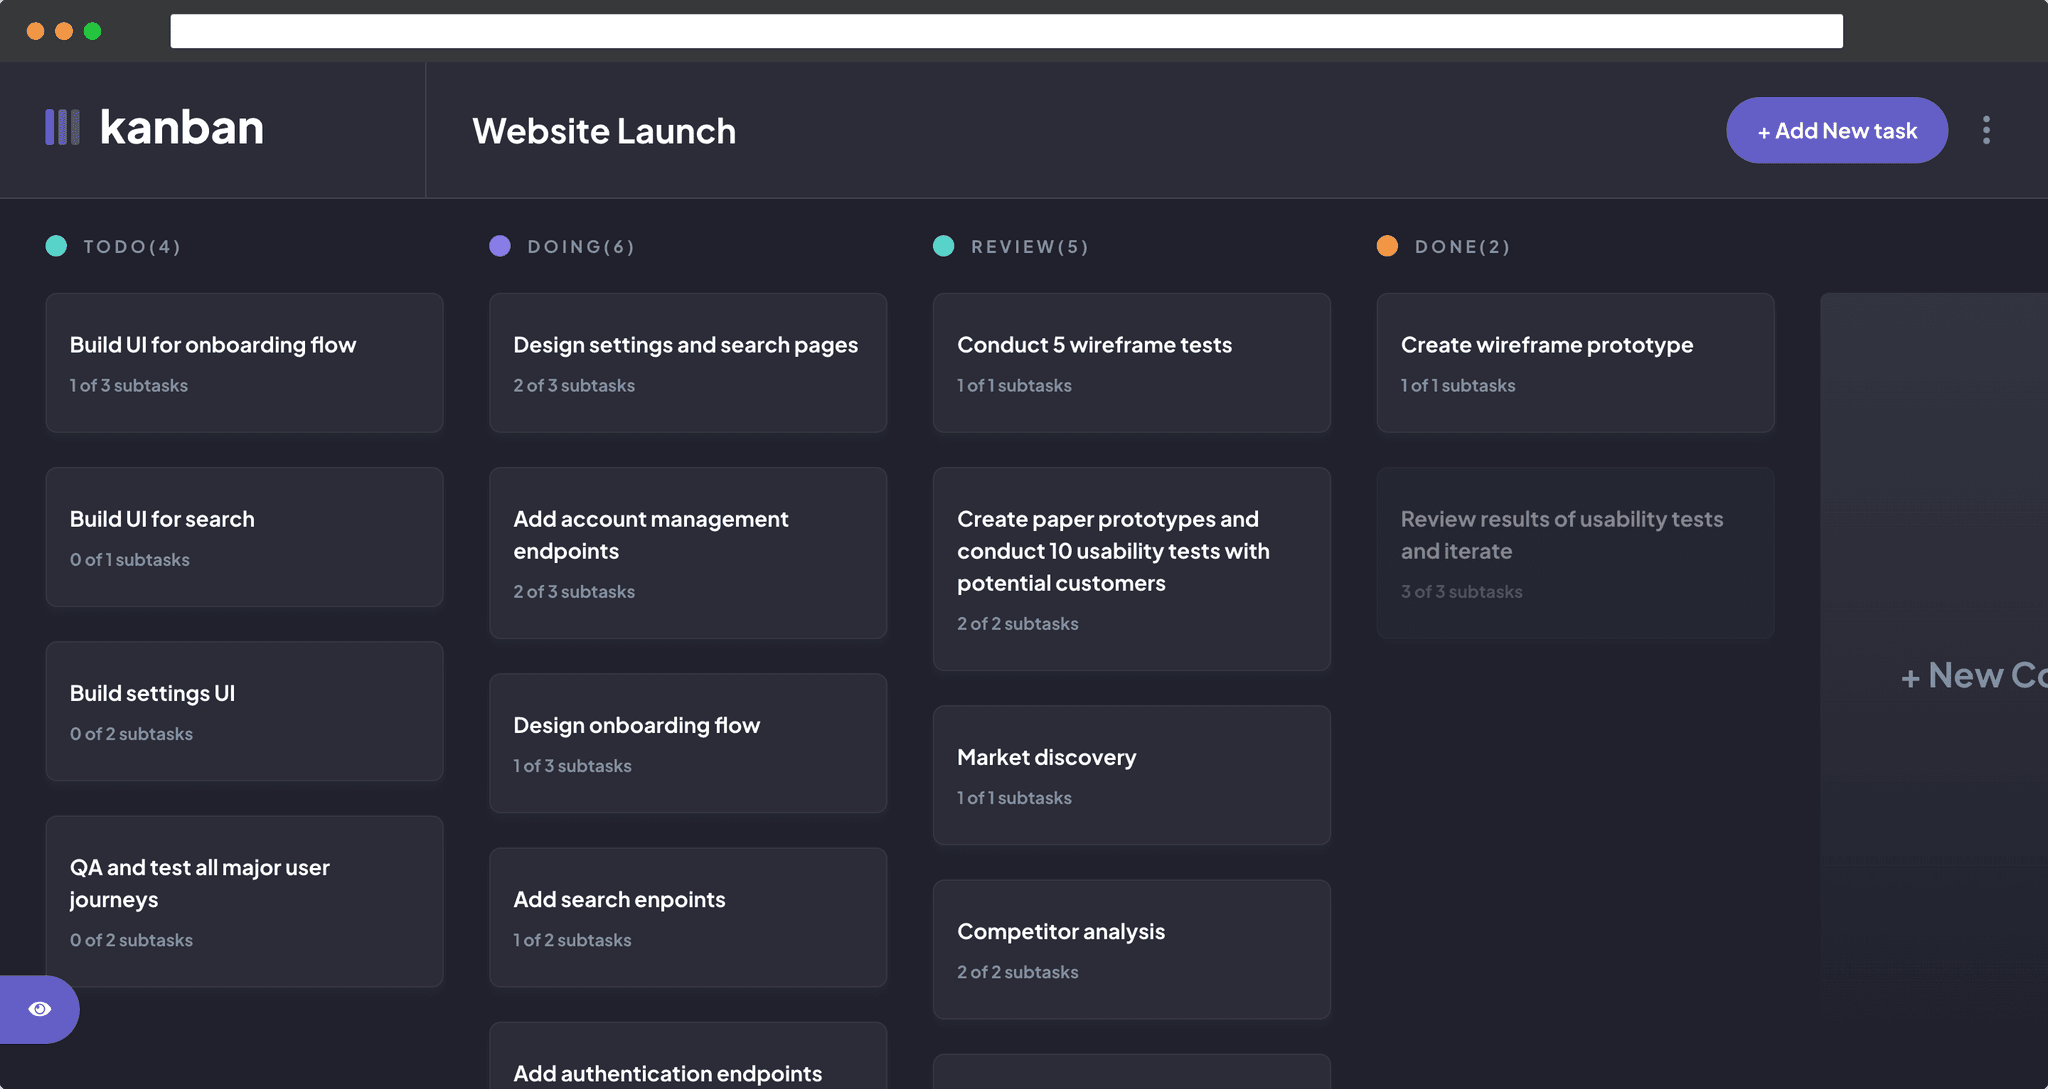Click the plus icon beside New Column
Screen dimensions: 2048x1089
click(x=1911, y=676)
